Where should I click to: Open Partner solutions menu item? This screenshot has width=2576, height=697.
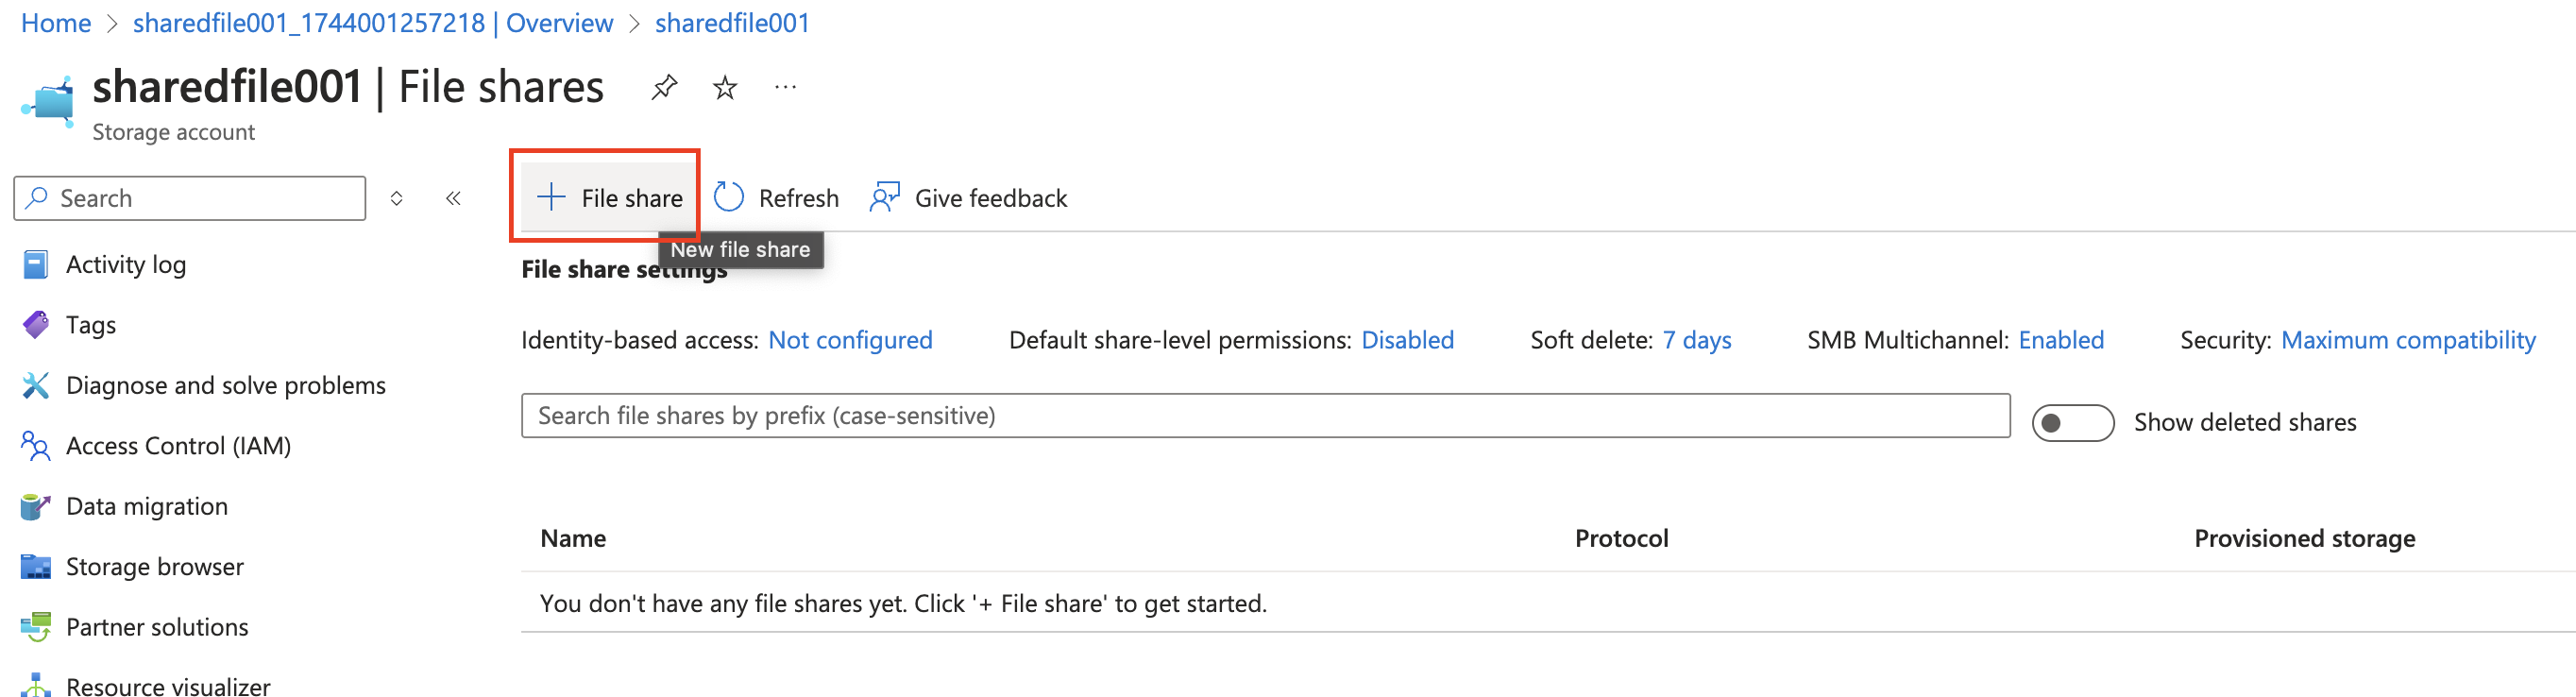click(x=157, y=627)
